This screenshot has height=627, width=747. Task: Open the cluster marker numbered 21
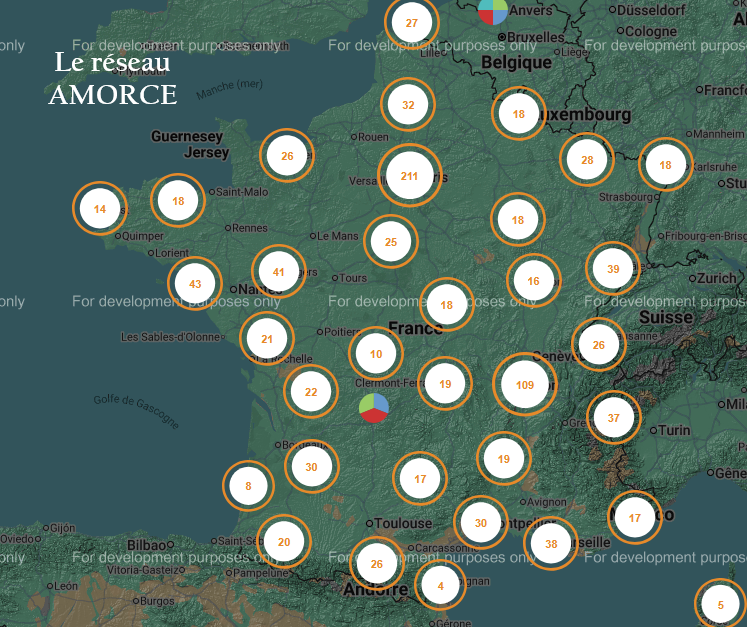267,339
